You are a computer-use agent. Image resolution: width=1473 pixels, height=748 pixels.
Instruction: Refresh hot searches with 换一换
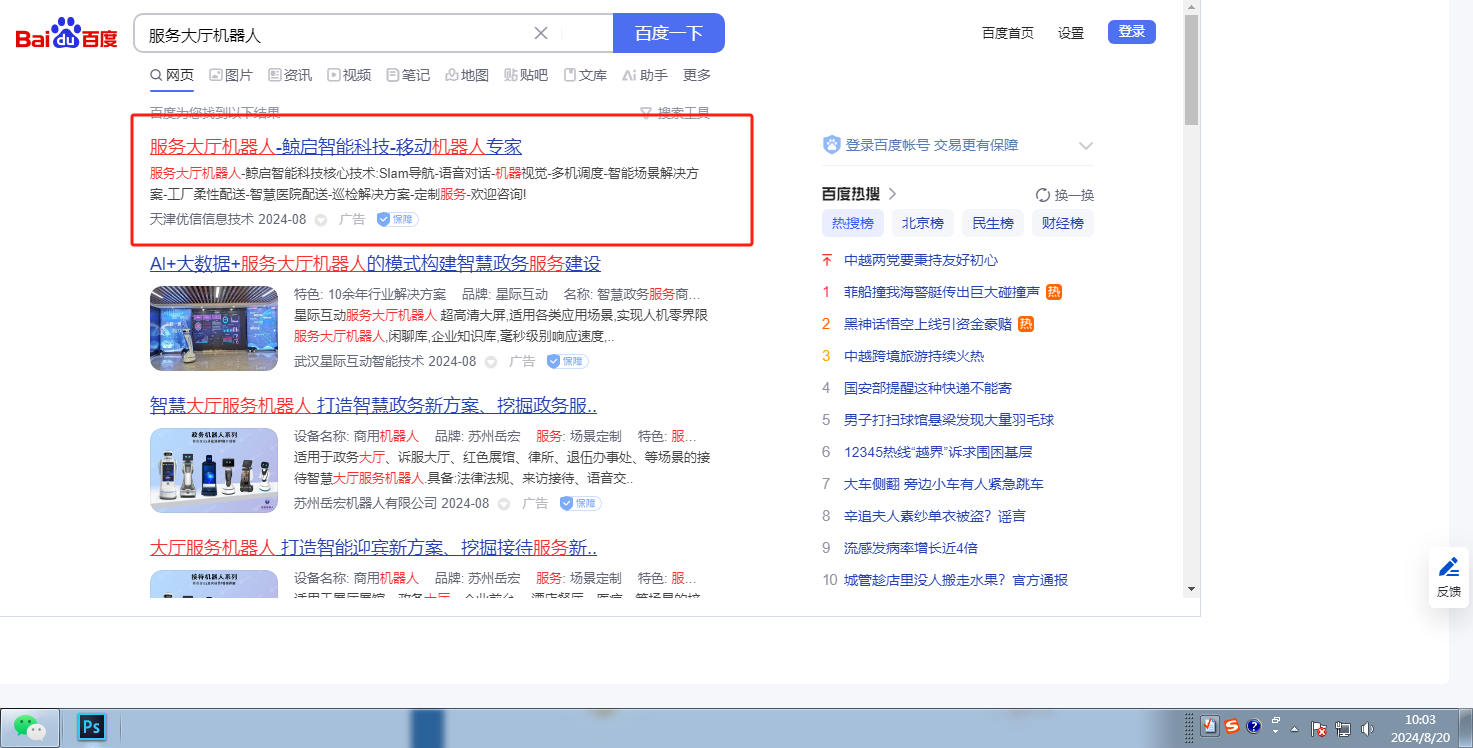(x=1065, y=195)
